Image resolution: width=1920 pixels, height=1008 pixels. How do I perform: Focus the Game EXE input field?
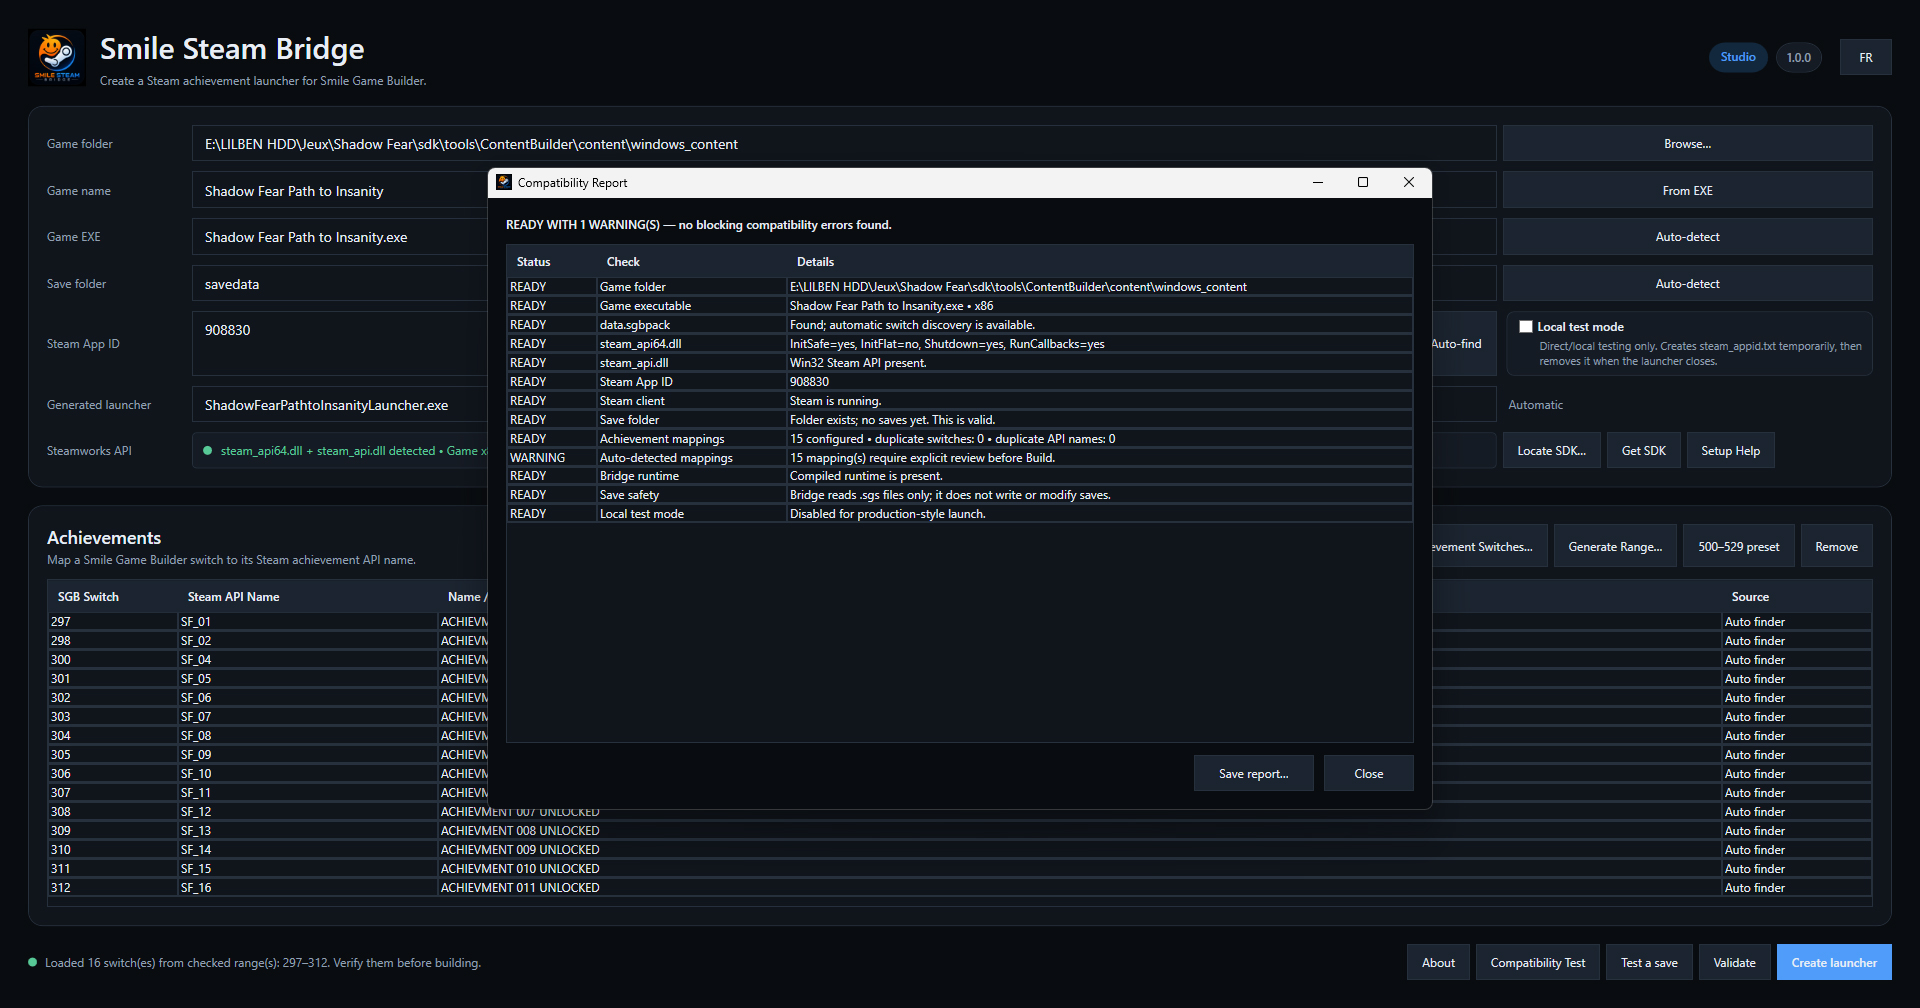(x=340, y=237)
